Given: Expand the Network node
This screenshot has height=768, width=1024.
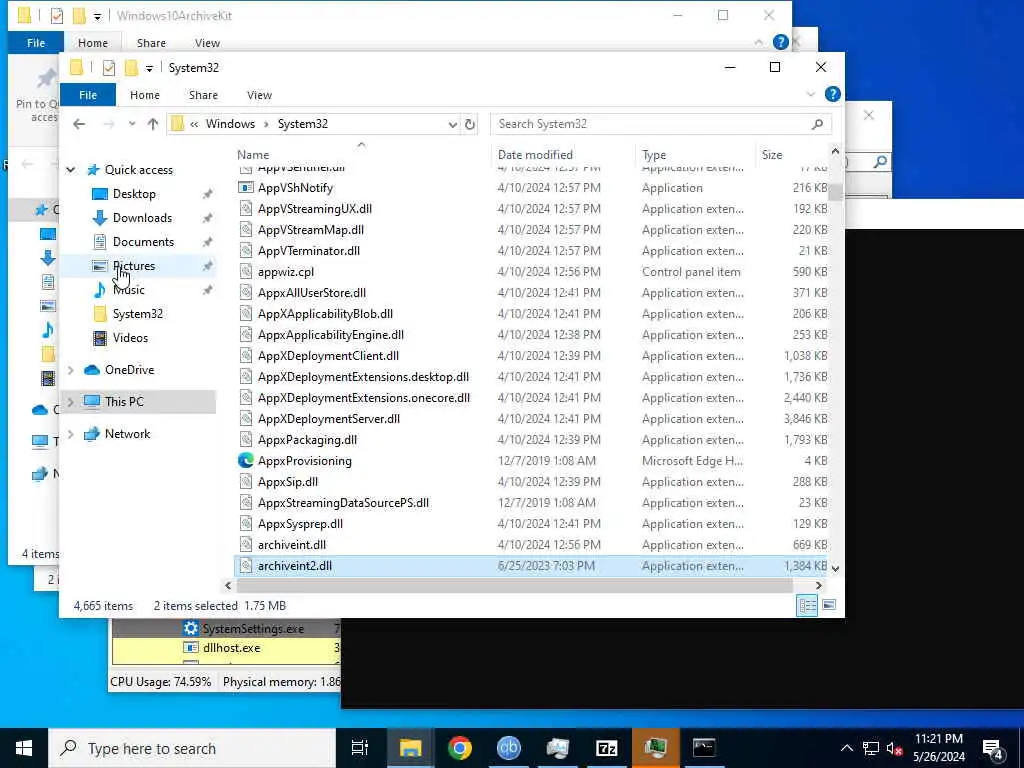Looking at the screenshot, I should (71, 434).
